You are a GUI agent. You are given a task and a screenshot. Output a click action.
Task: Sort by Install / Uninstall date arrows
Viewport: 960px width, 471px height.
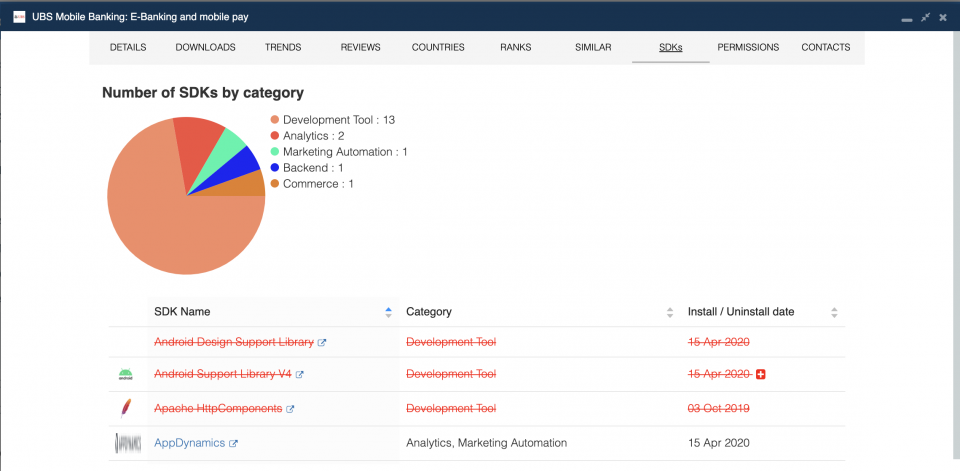[834, 312]
